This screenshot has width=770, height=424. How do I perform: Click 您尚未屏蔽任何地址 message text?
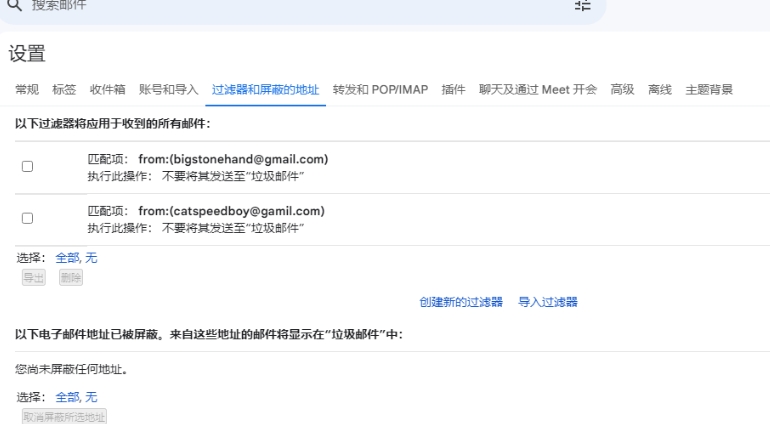click(72, 369)
